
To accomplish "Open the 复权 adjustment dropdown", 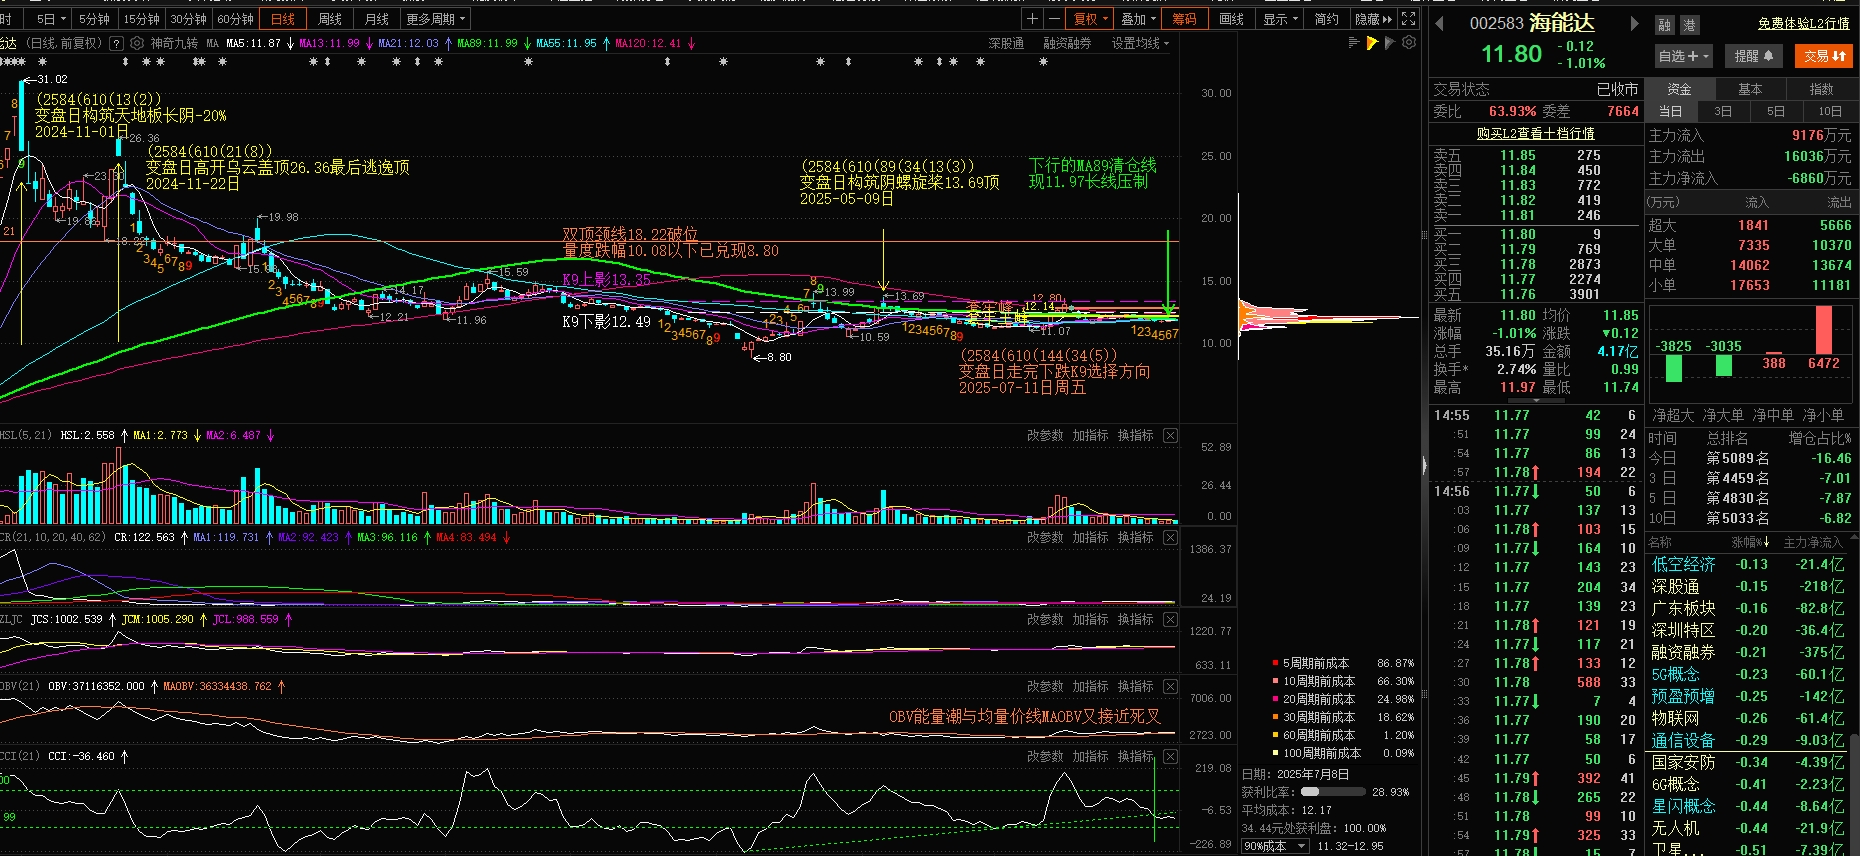I will (1091, 19).
